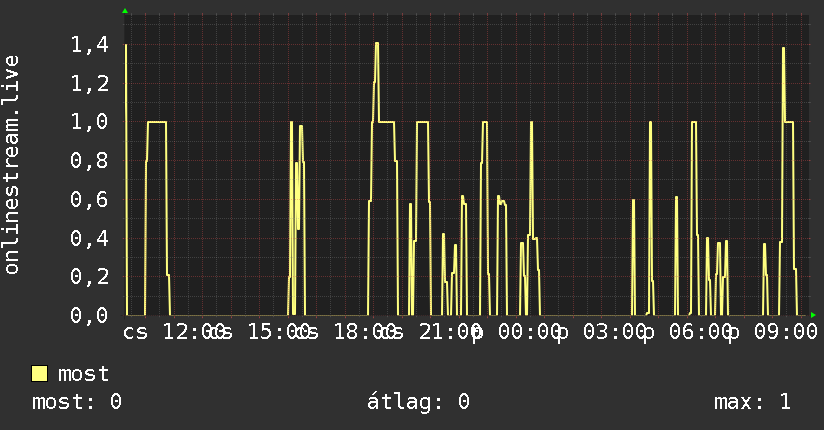Click the green arrow atop the y-axis
The height and width of the screenshot is (430, 824).
[x=125, y=11]
